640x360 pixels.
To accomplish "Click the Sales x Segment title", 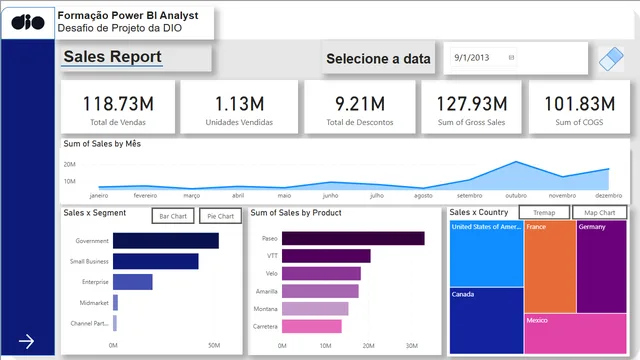I will 95,213.
